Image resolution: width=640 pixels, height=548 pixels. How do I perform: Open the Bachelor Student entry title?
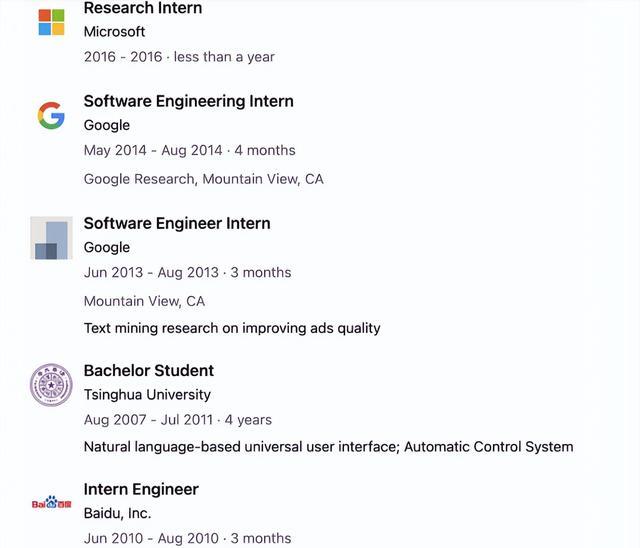click(149, 371)
